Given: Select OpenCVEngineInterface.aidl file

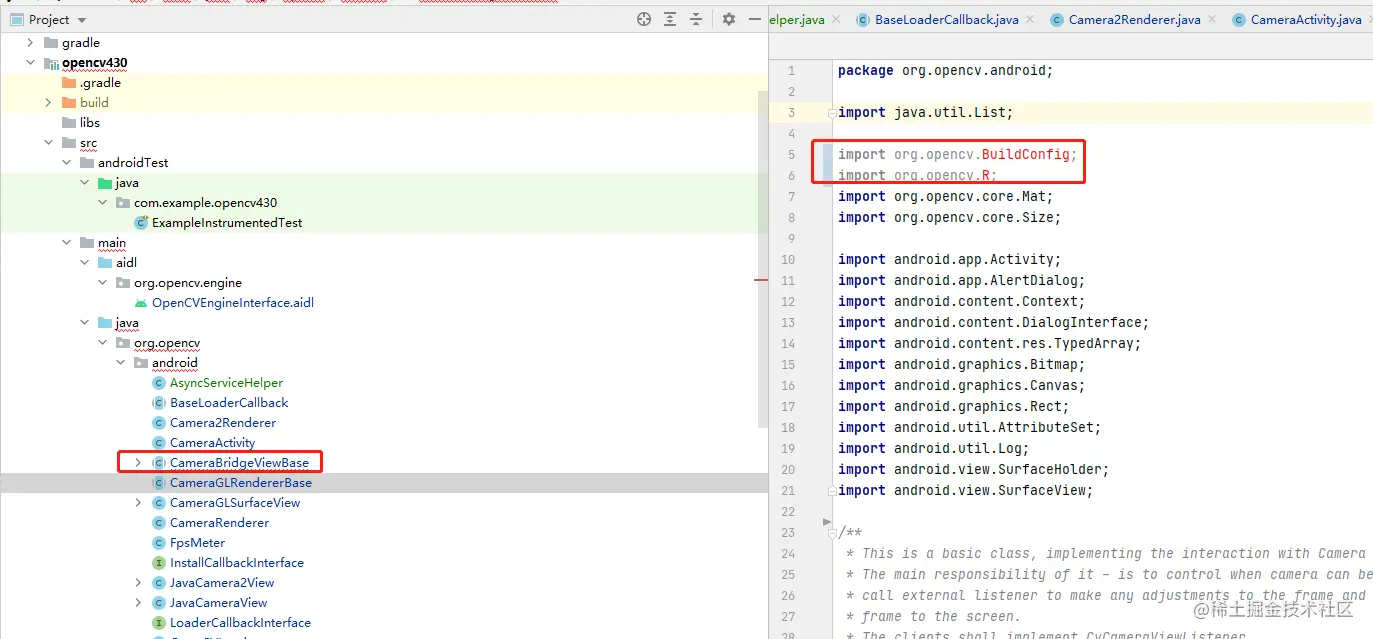Looking at the screenshot, I should [233, 303].
